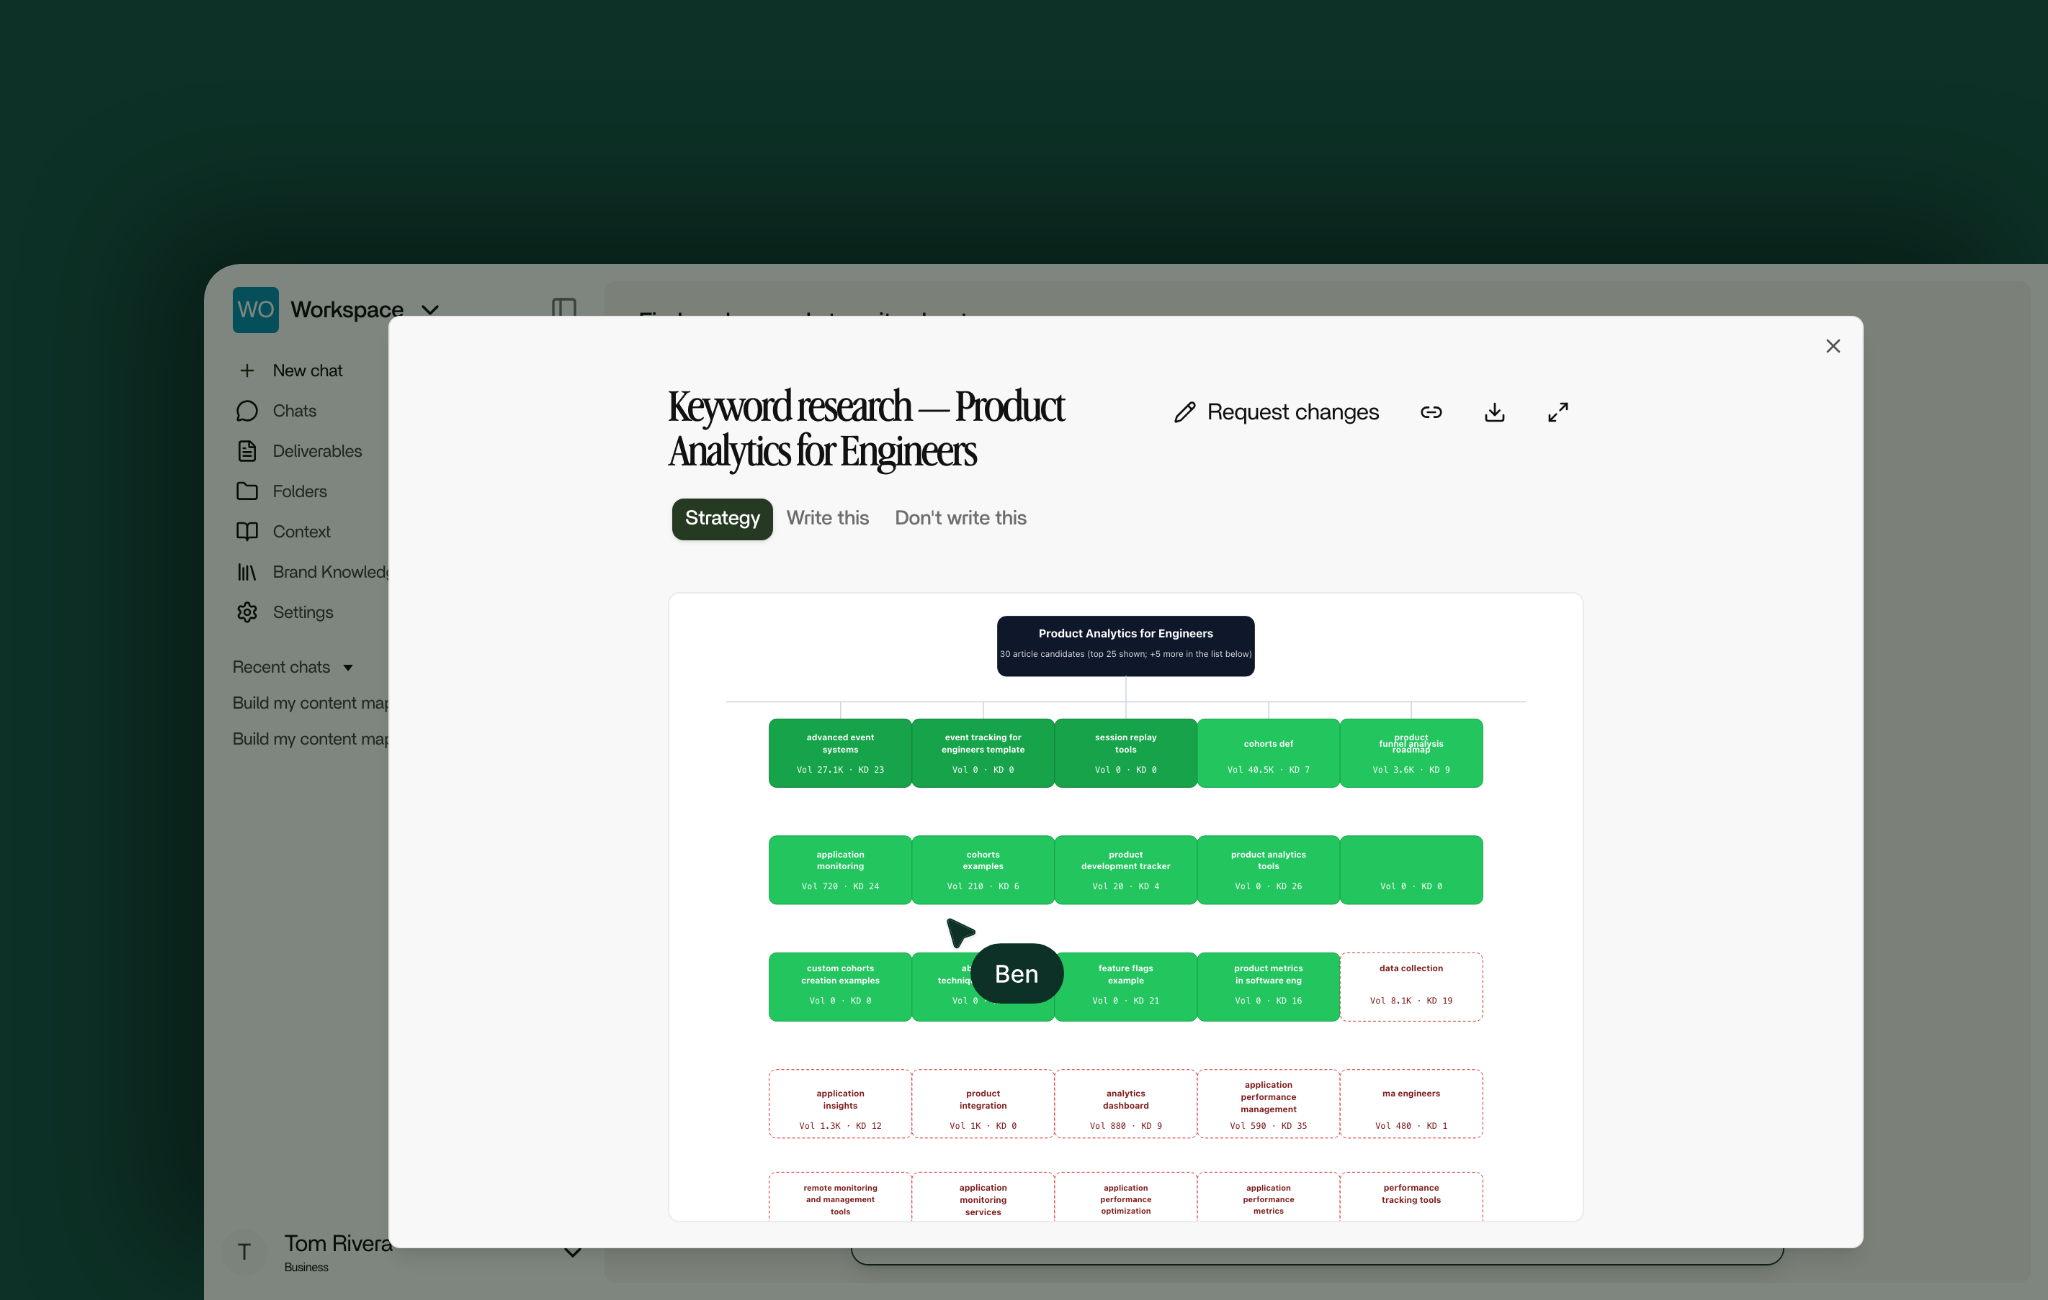Select cohorts examples card

[983, 870]
